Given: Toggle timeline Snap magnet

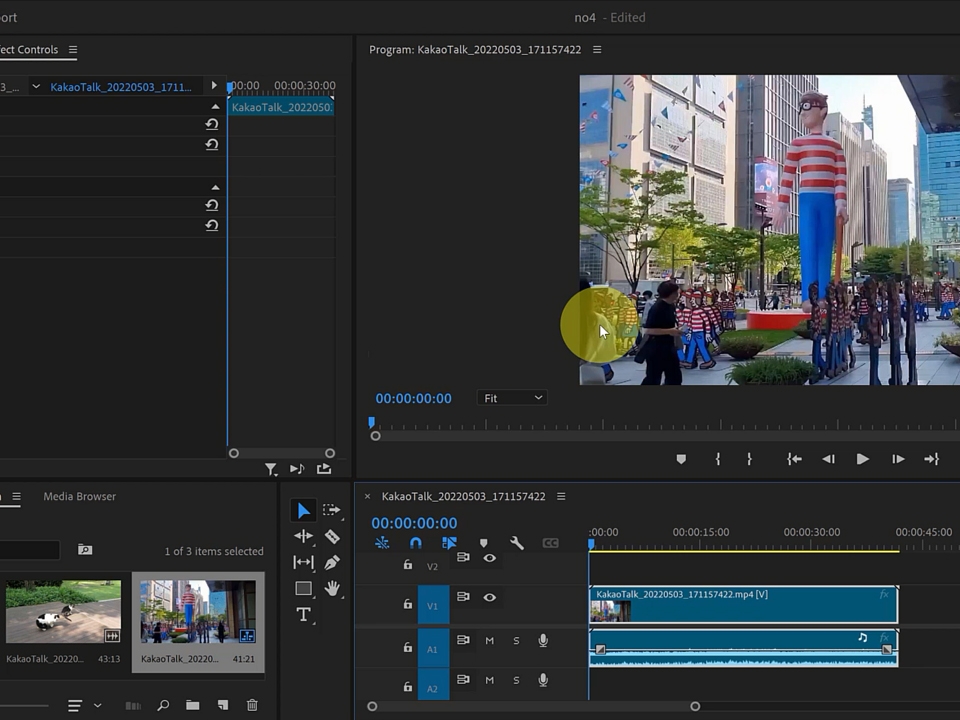Looking at the screenshot, I should 416,543.
